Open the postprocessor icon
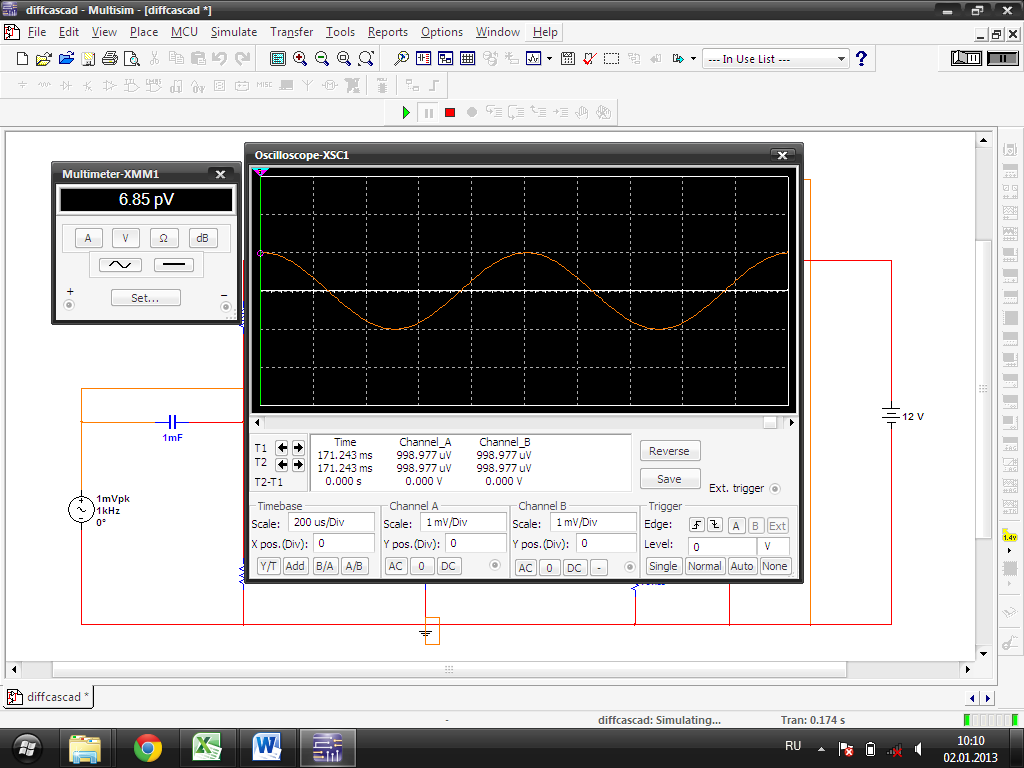Image resolution: width=1024 pixels, height=768 pixels. (x=568, y=59)
